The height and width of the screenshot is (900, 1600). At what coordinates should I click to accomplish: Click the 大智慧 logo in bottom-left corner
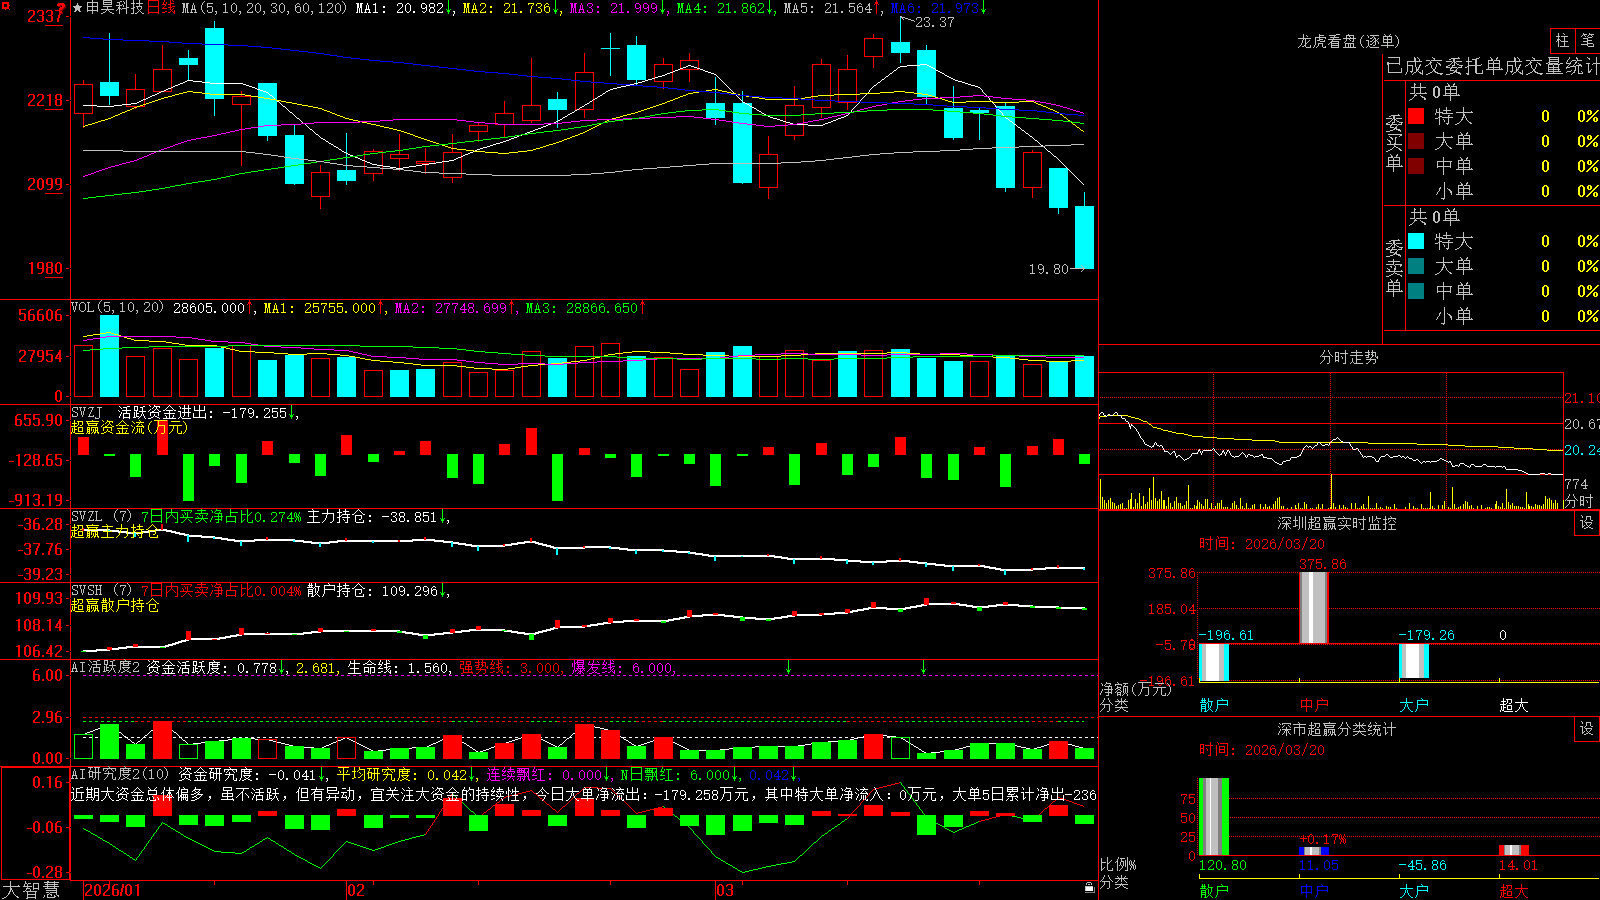[31, 889]
